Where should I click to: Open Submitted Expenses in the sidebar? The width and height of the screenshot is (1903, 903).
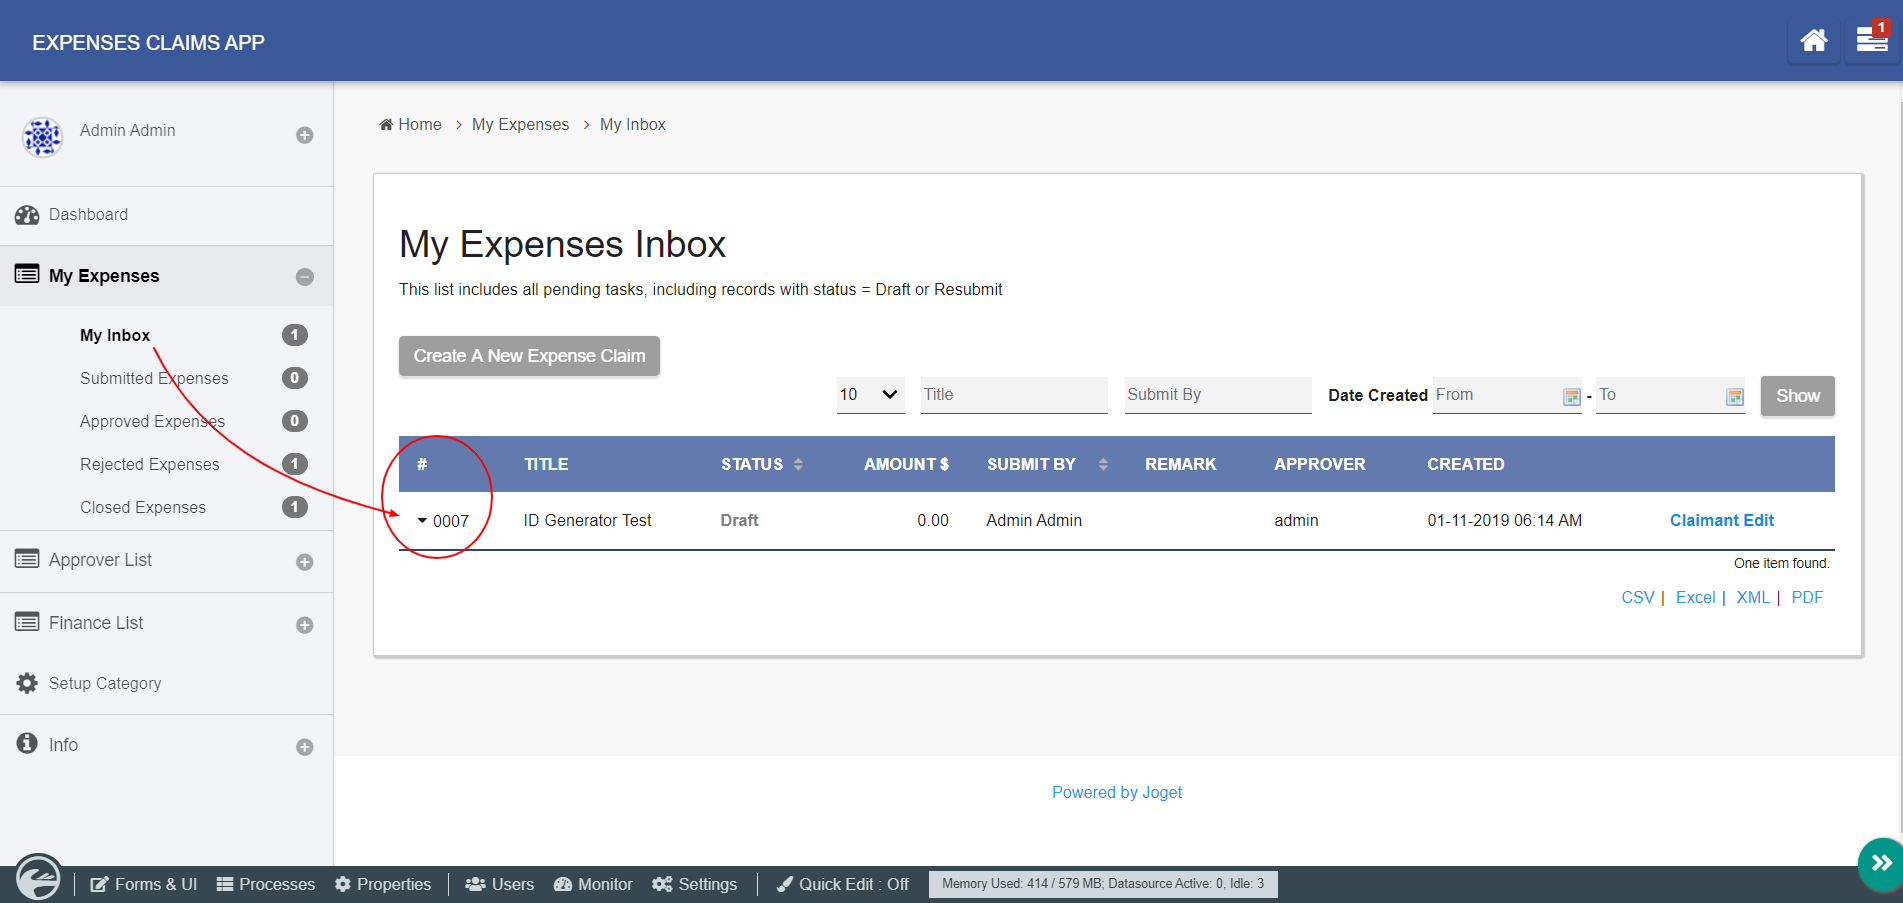point(154,378)
